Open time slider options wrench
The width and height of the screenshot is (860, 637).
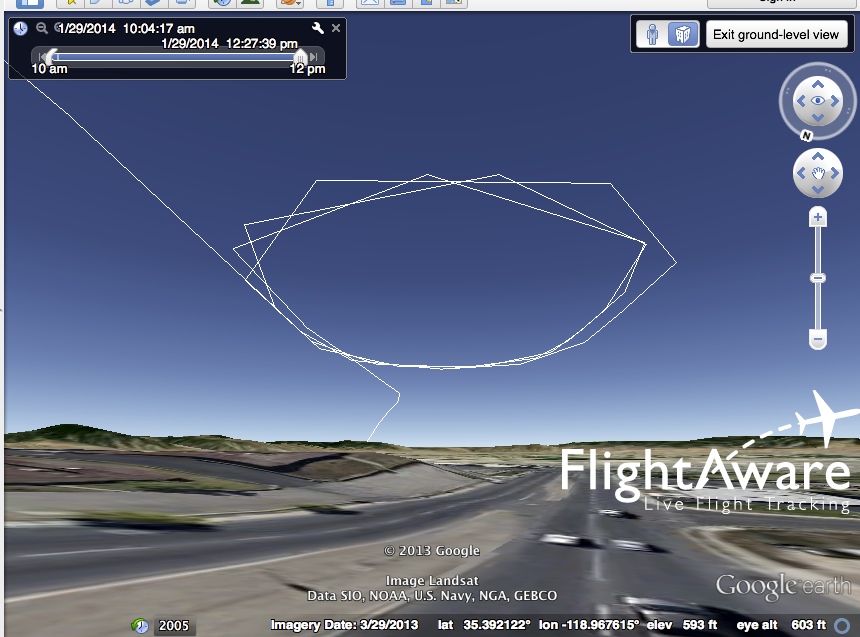point(318,27)
